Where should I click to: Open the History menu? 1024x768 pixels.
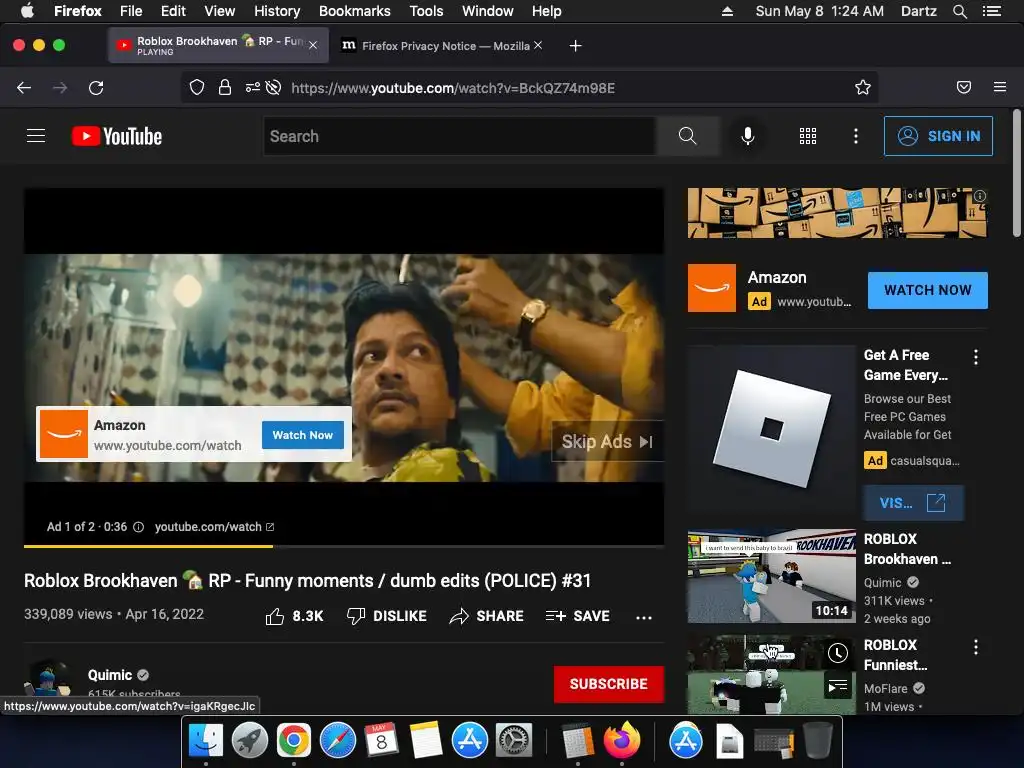click(277, 11)
